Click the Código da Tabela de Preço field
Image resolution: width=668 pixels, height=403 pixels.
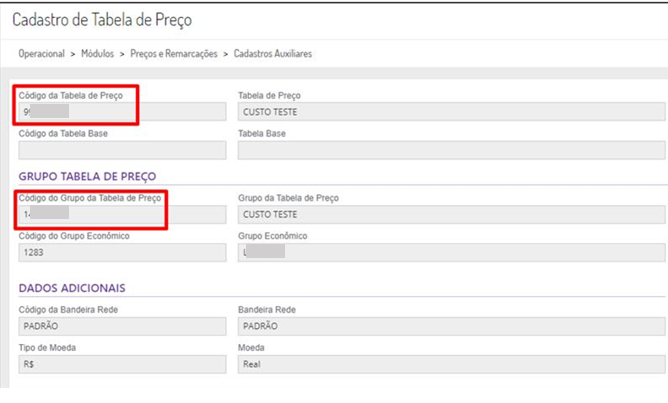122,112
